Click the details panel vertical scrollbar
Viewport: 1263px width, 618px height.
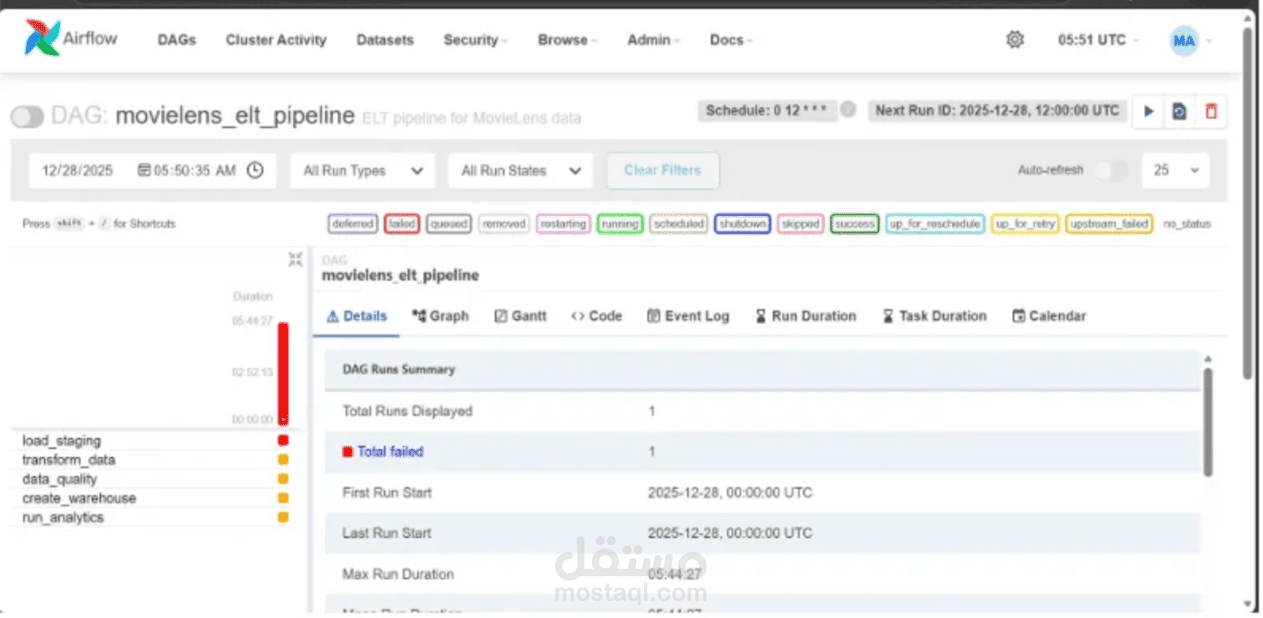click(x=1208, y=420)
